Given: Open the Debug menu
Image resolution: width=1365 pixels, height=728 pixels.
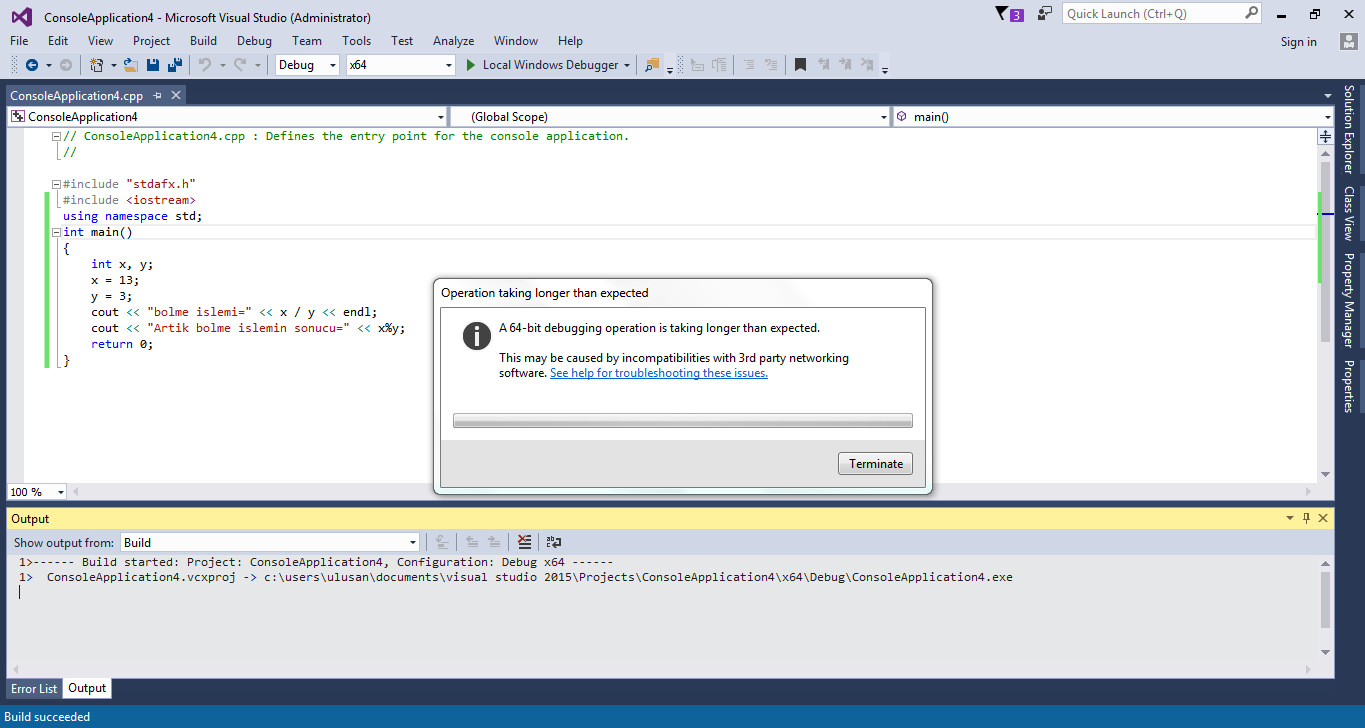Looking at the screenshot, I should (254, 41).
